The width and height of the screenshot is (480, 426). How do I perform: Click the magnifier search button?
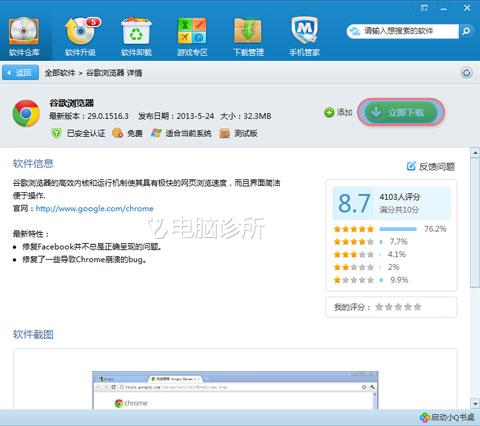point(466,31)
